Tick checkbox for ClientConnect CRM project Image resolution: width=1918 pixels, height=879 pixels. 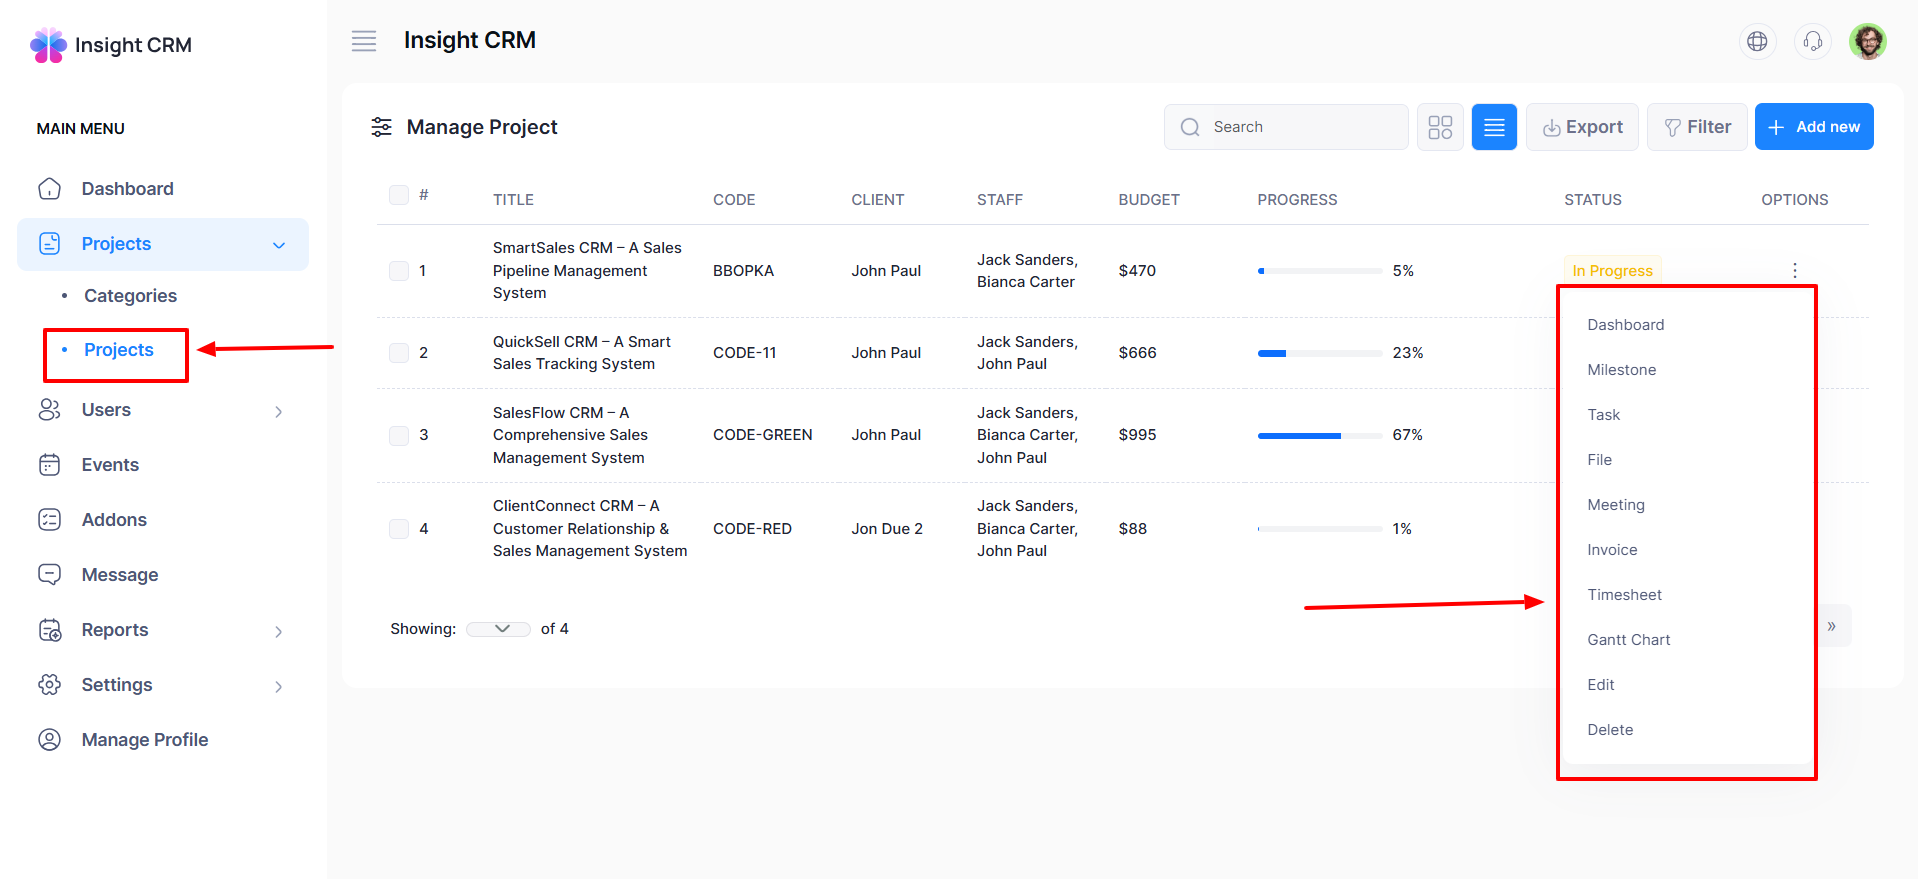[x=399, y=529]
